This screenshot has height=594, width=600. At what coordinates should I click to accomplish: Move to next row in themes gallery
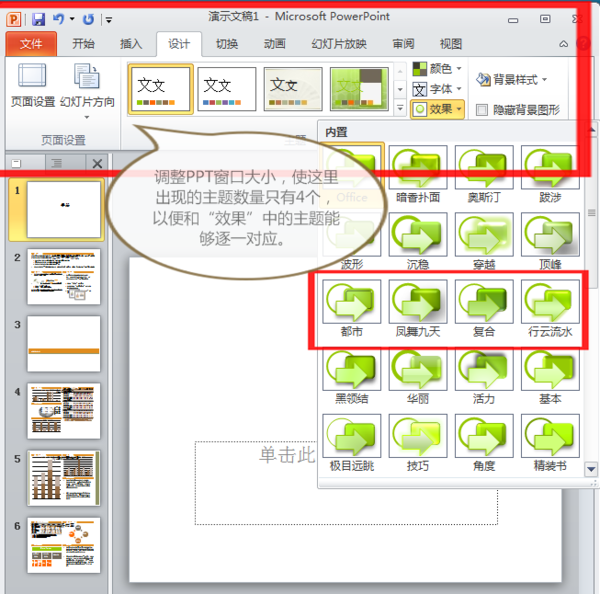click(400, 90)
